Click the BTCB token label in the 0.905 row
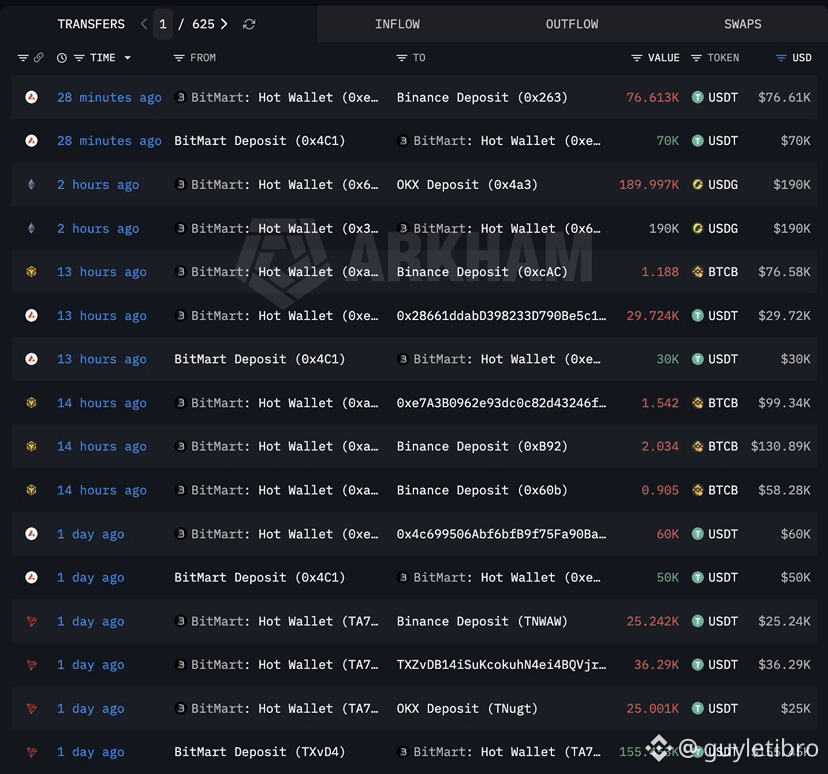The width and height of the screenshot is (828, 774). pyautogui.click(x=722, y=490)
